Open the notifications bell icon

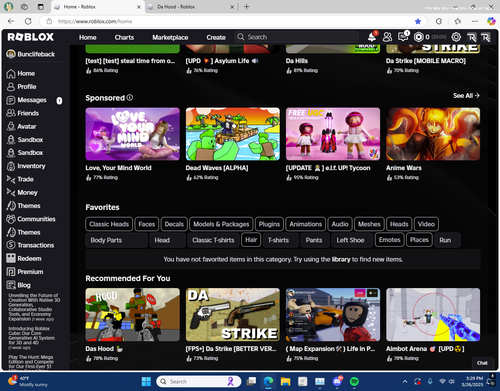372,37
